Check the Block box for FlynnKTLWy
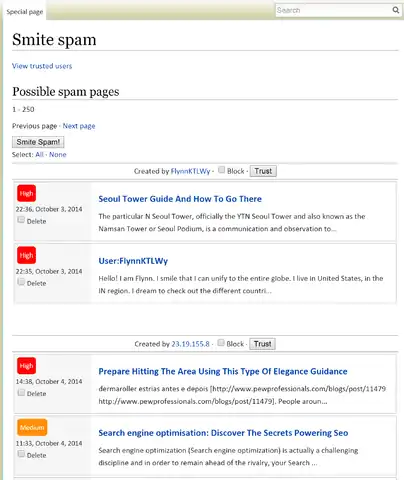This screenshot has width=404, height=480. (221, 170)
